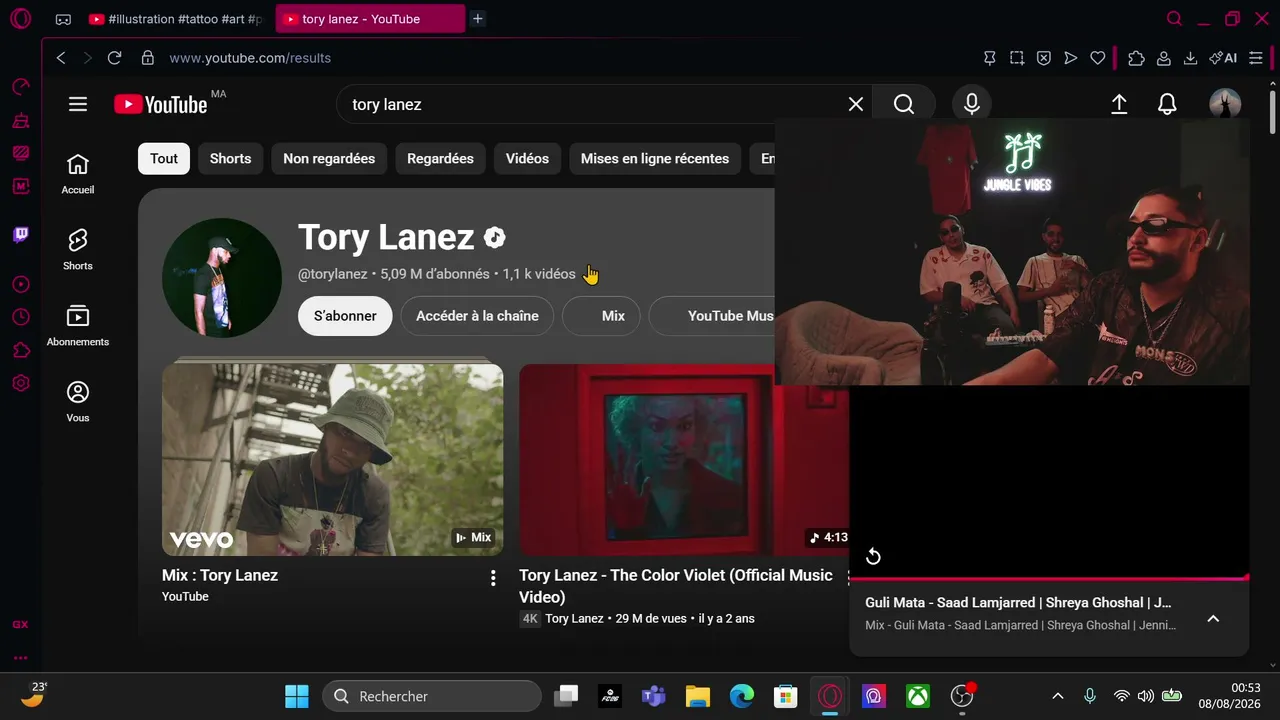The height and width of the screenshot is (720, 1280).
Task: Open File Explorer from the taskbar
Action: pyautogui.click(x=697, y=696)
